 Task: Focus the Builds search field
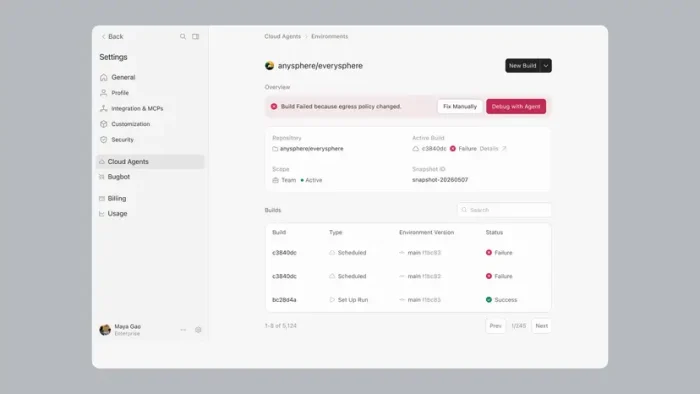[x=504, y=210]
